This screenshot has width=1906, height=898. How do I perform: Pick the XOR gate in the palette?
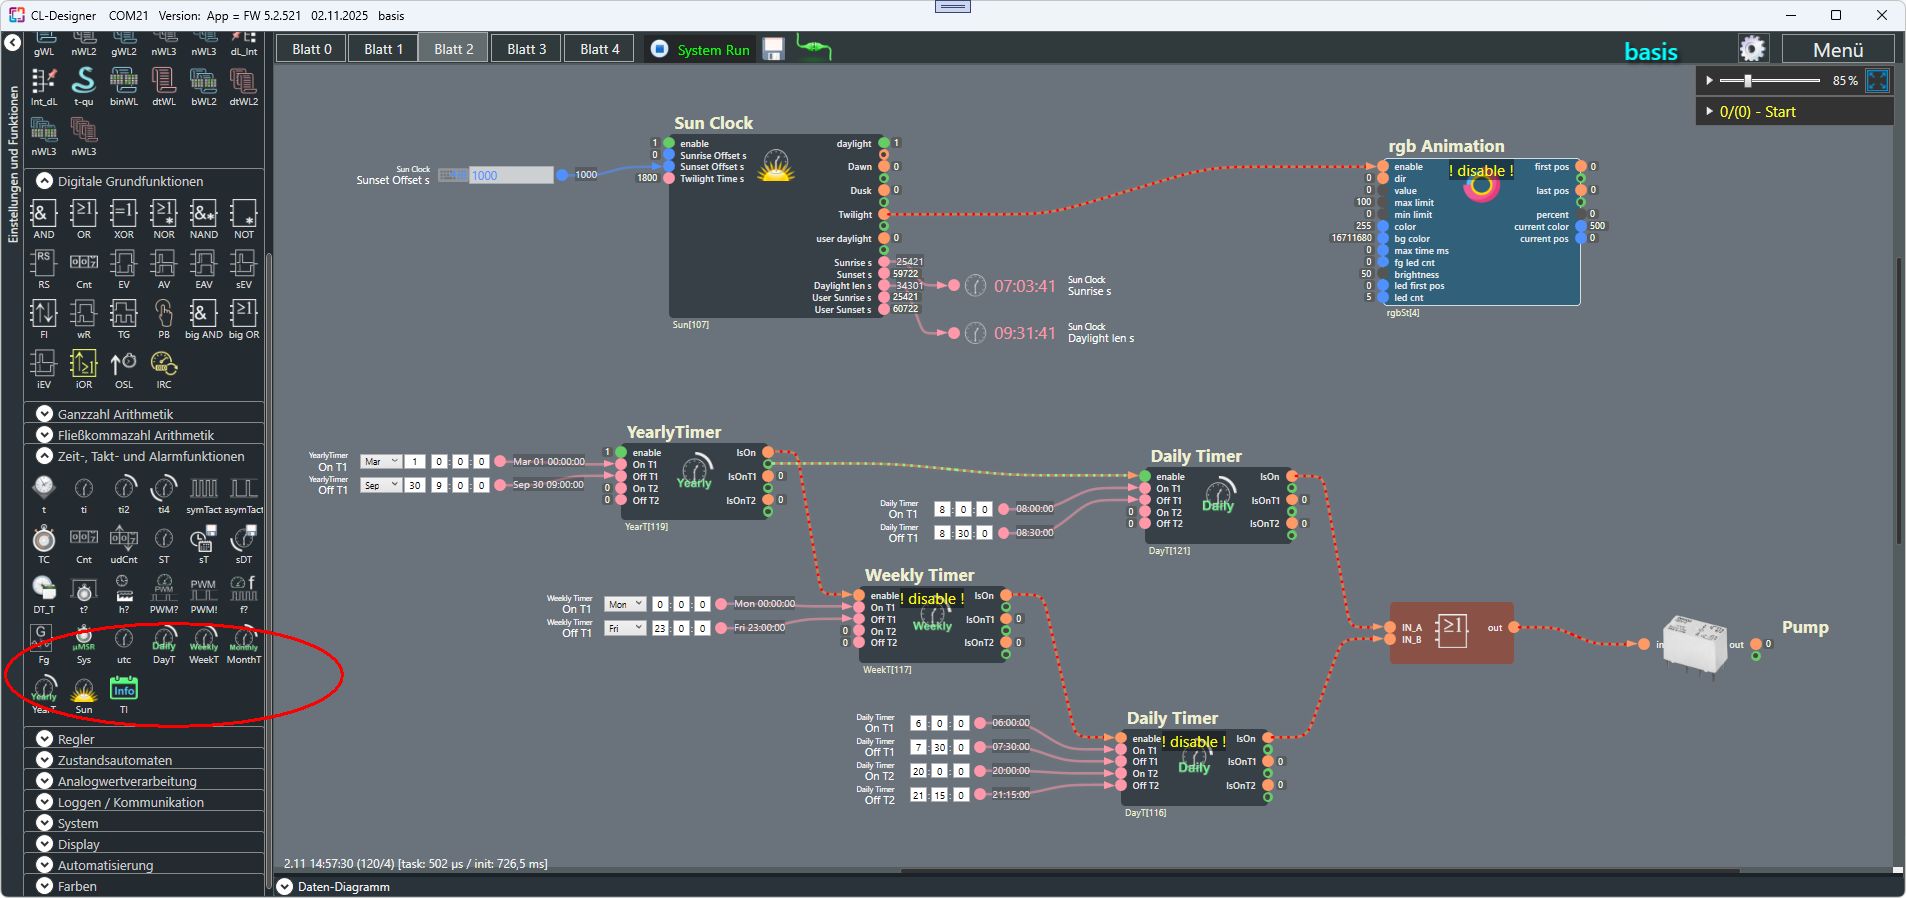click(x=123, y=214)
